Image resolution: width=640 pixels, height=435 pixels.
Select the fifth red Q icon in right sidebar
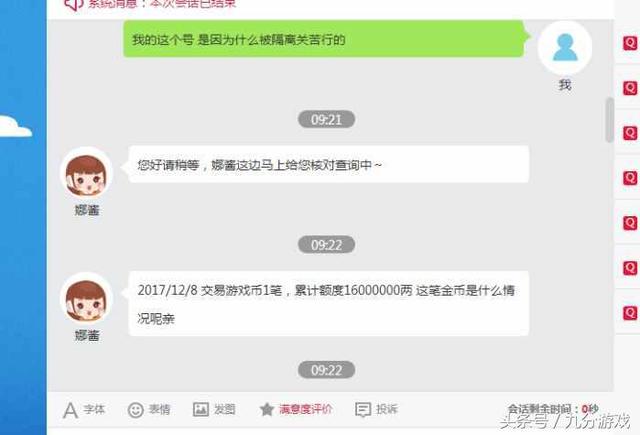coord(630,223)
